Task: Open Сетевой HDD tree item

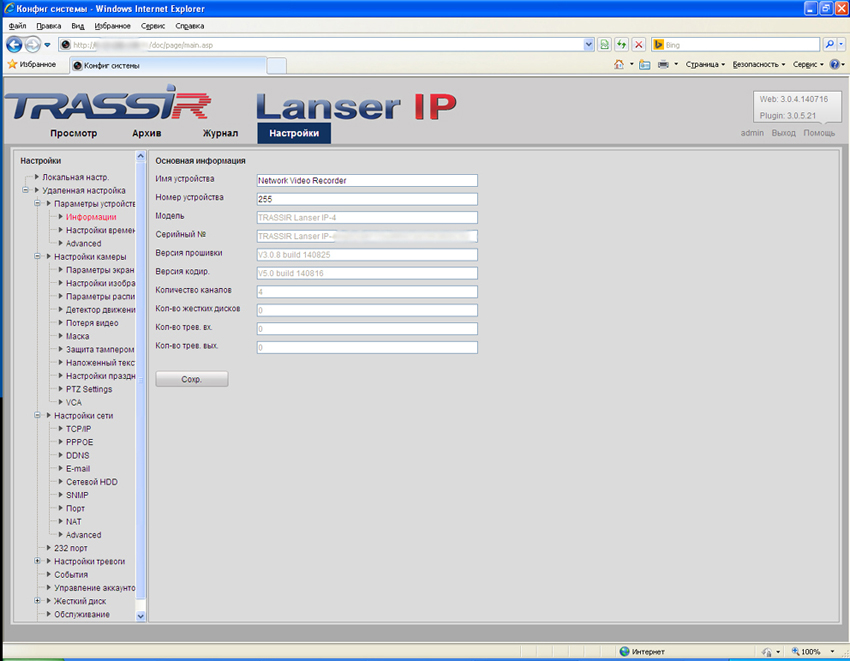Action: point(92,482)
